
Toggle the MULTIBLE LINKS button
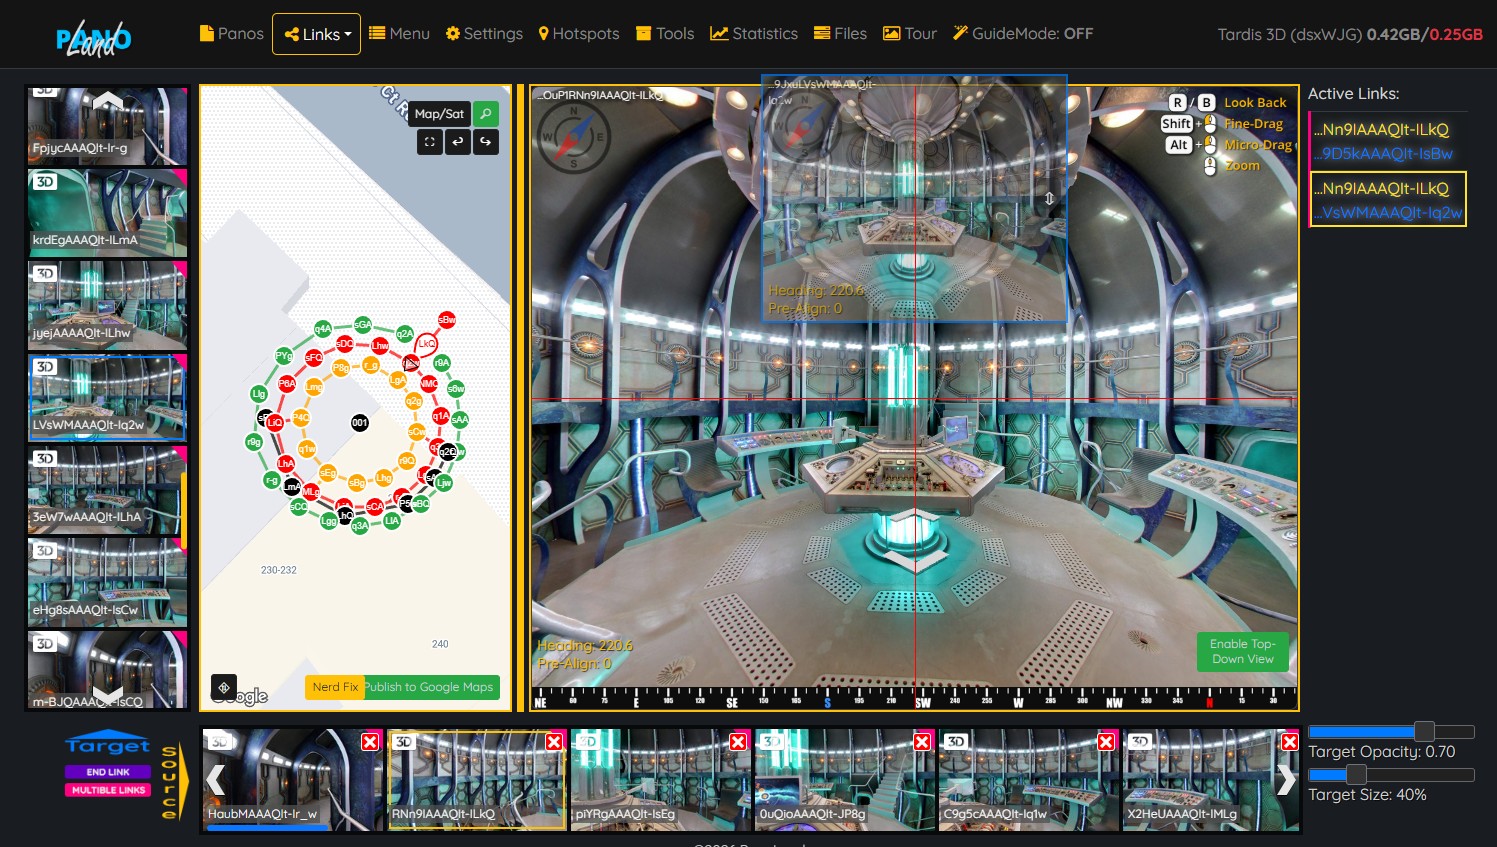pyautogui.click(x=108, y=790)
